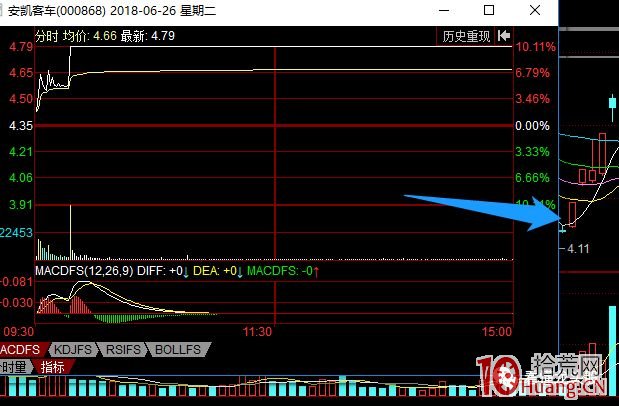619x406 pixels.
Task: Click the DEA: +0 value text
Action: point(215,271)
